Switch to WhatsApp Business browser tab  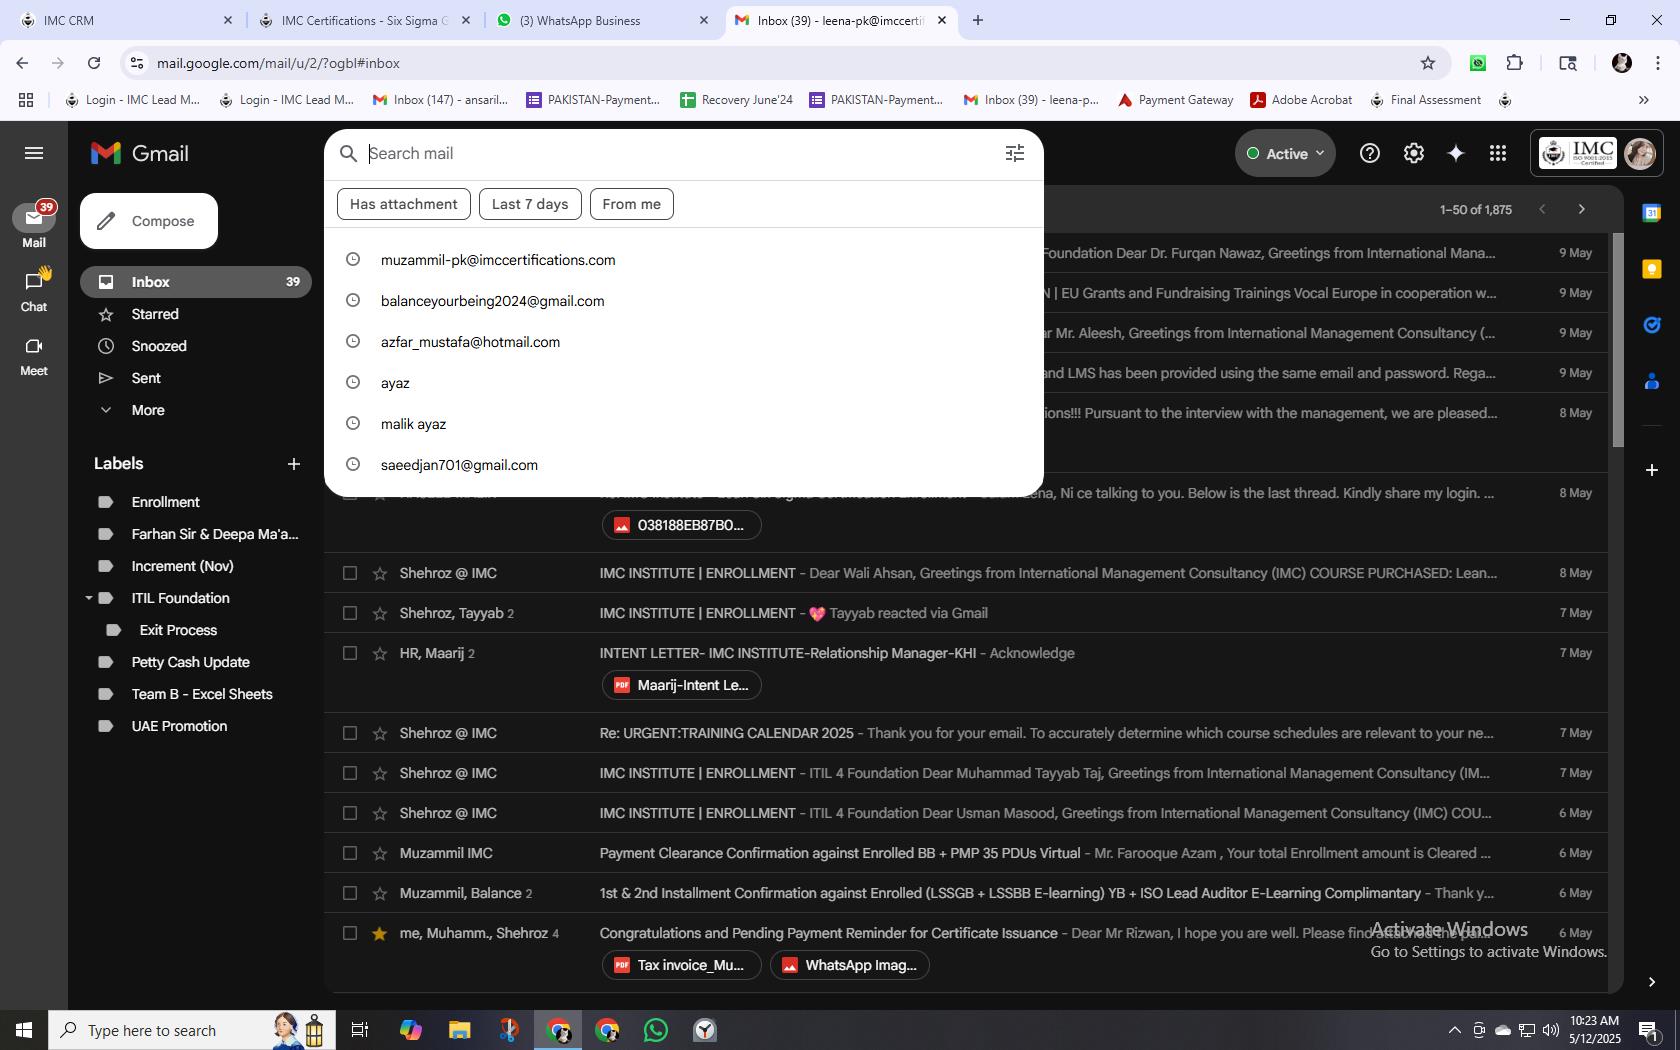(602, 20)
